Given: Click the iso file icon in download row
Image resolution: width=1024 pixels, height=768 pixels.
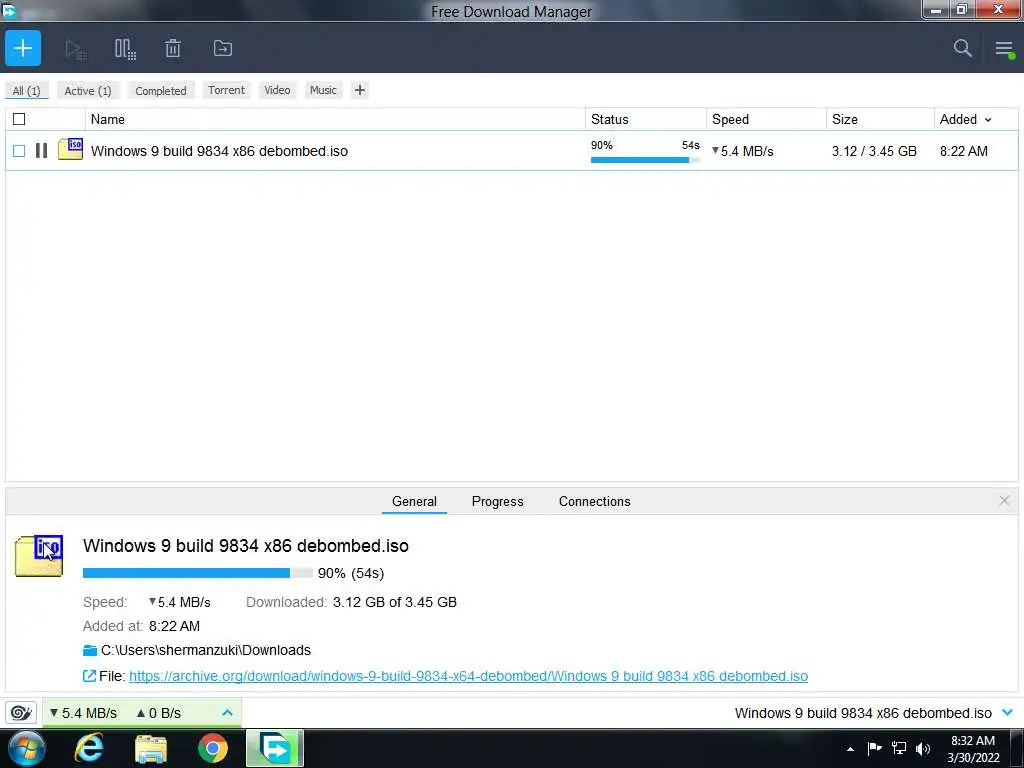Looking at the screenshot, I should pos(71,150).
